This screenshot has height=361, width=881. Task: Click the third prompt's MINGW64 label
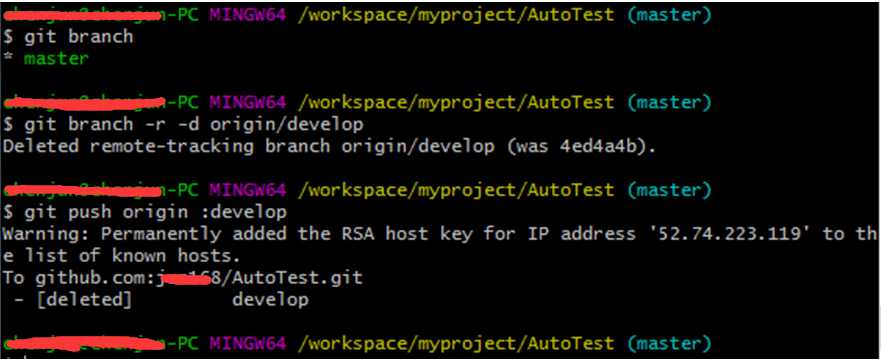click(x=248, y=190)
